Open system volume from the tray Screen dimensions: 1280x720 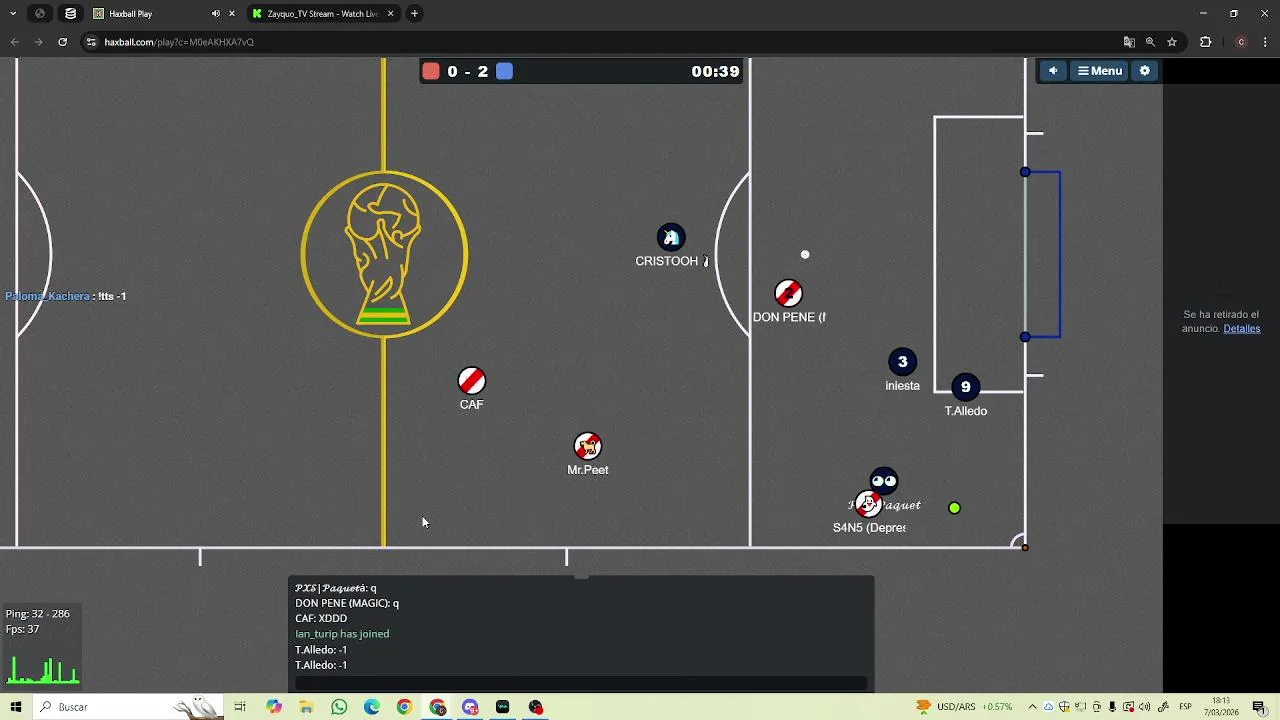coord(1144,707)
